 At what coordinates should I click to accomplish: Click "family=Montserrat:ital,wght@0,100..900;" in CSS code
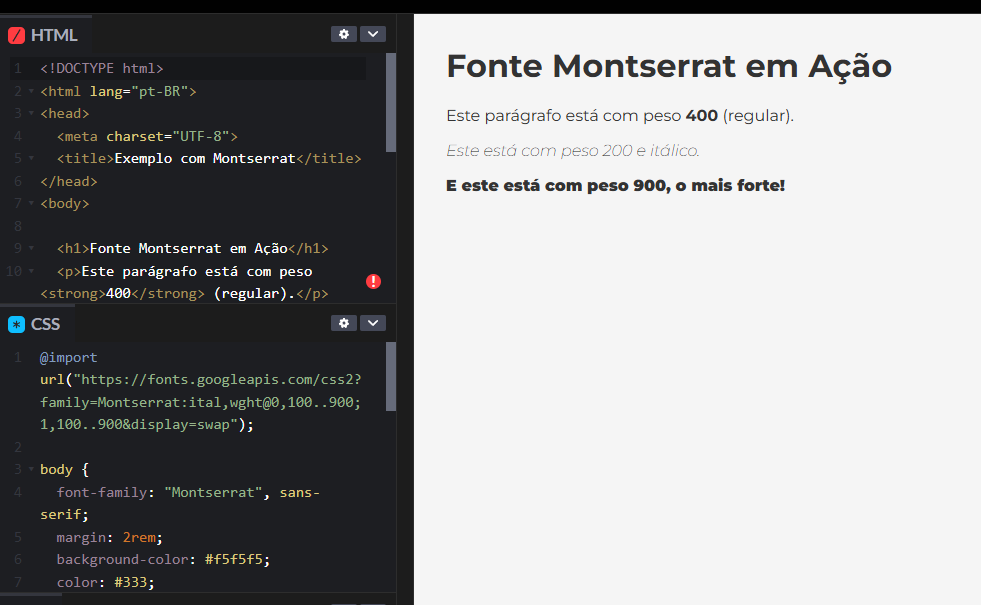[x=201, y=402]
